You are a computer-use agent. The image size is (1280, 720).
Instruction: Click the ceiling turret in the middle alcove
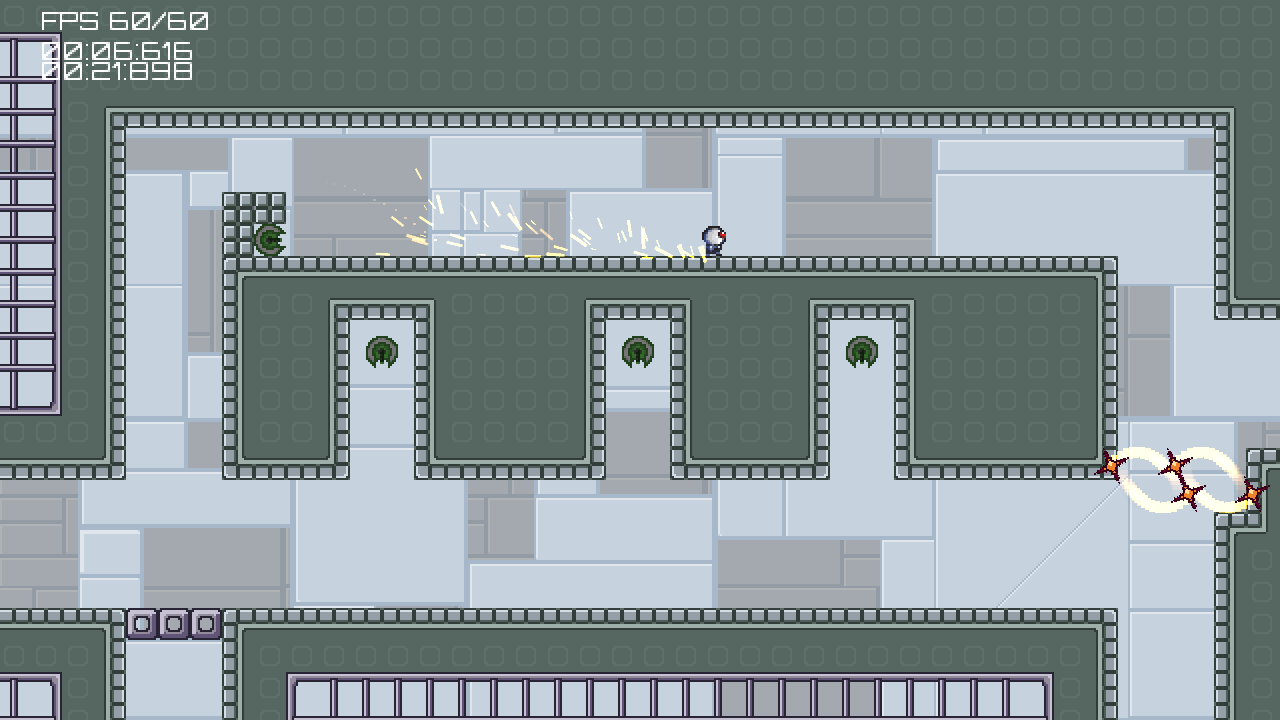(638, 352)
